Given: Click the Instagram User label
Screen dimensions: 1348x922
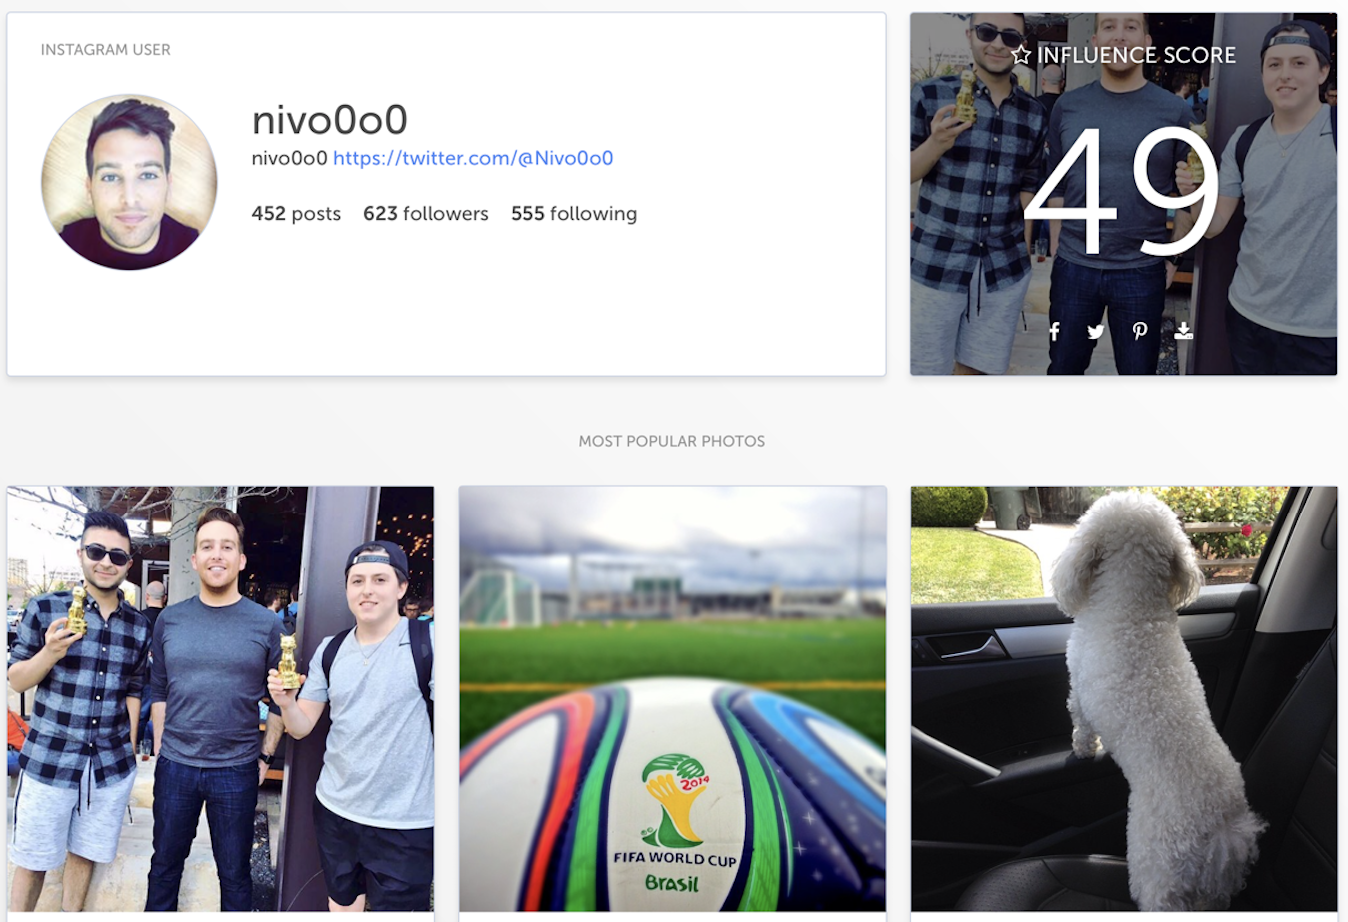Looking at the screenshot, I should [106, 49].
